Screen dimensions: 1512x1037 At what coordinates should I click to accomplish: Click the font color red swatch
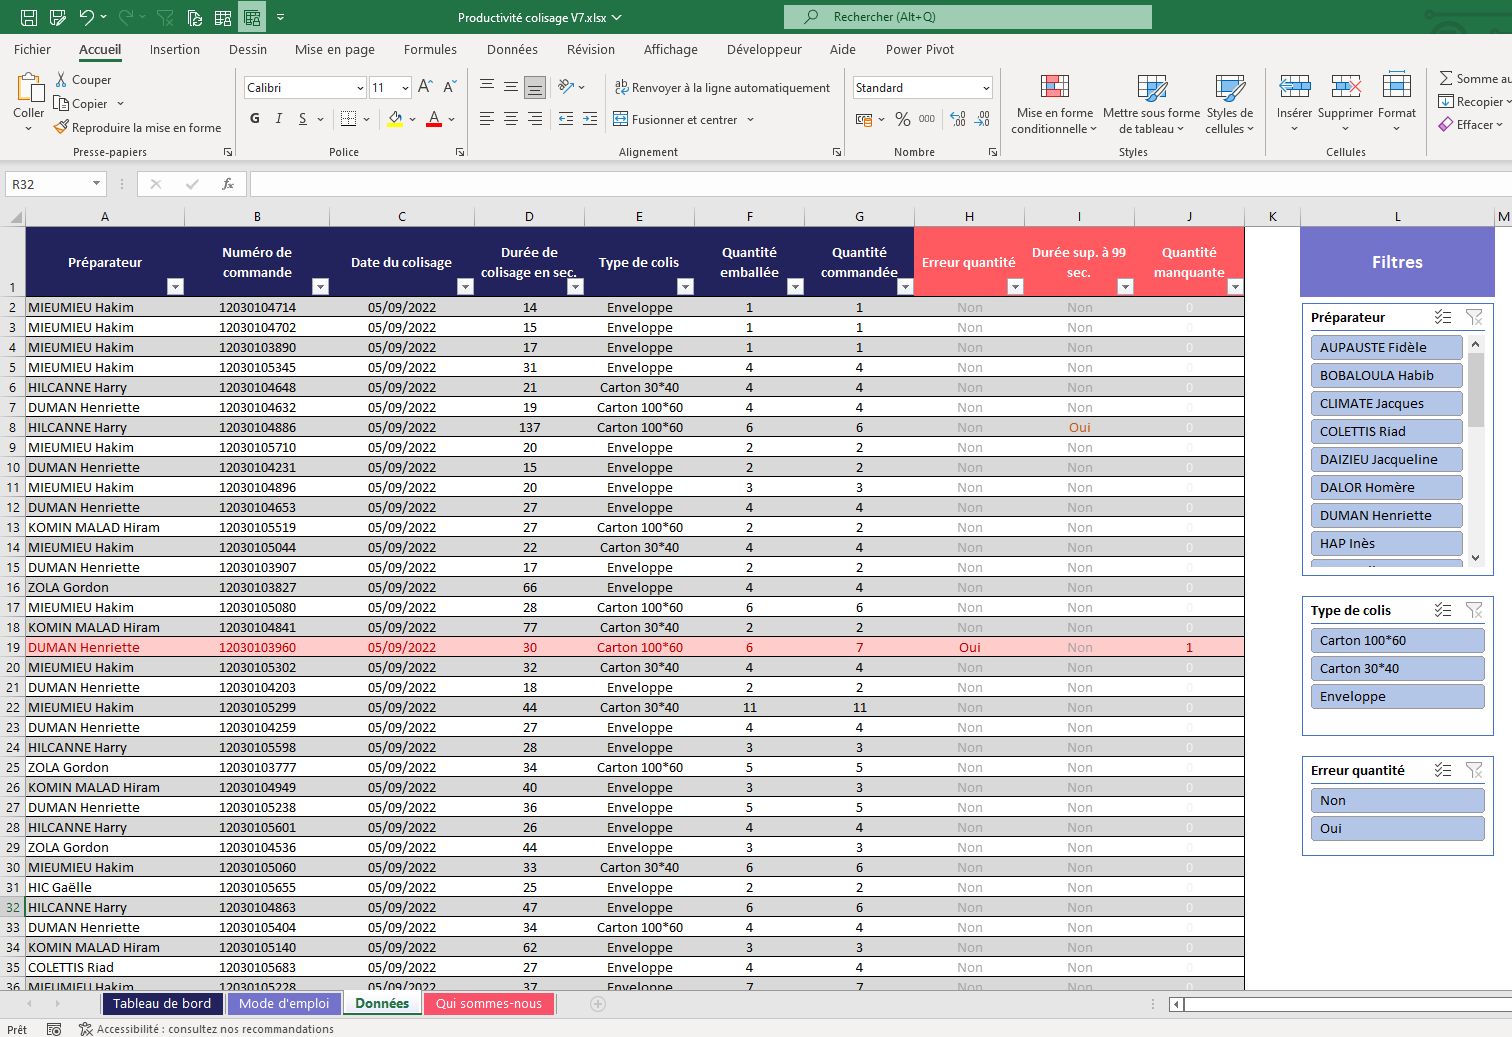(x=434, y=119)
